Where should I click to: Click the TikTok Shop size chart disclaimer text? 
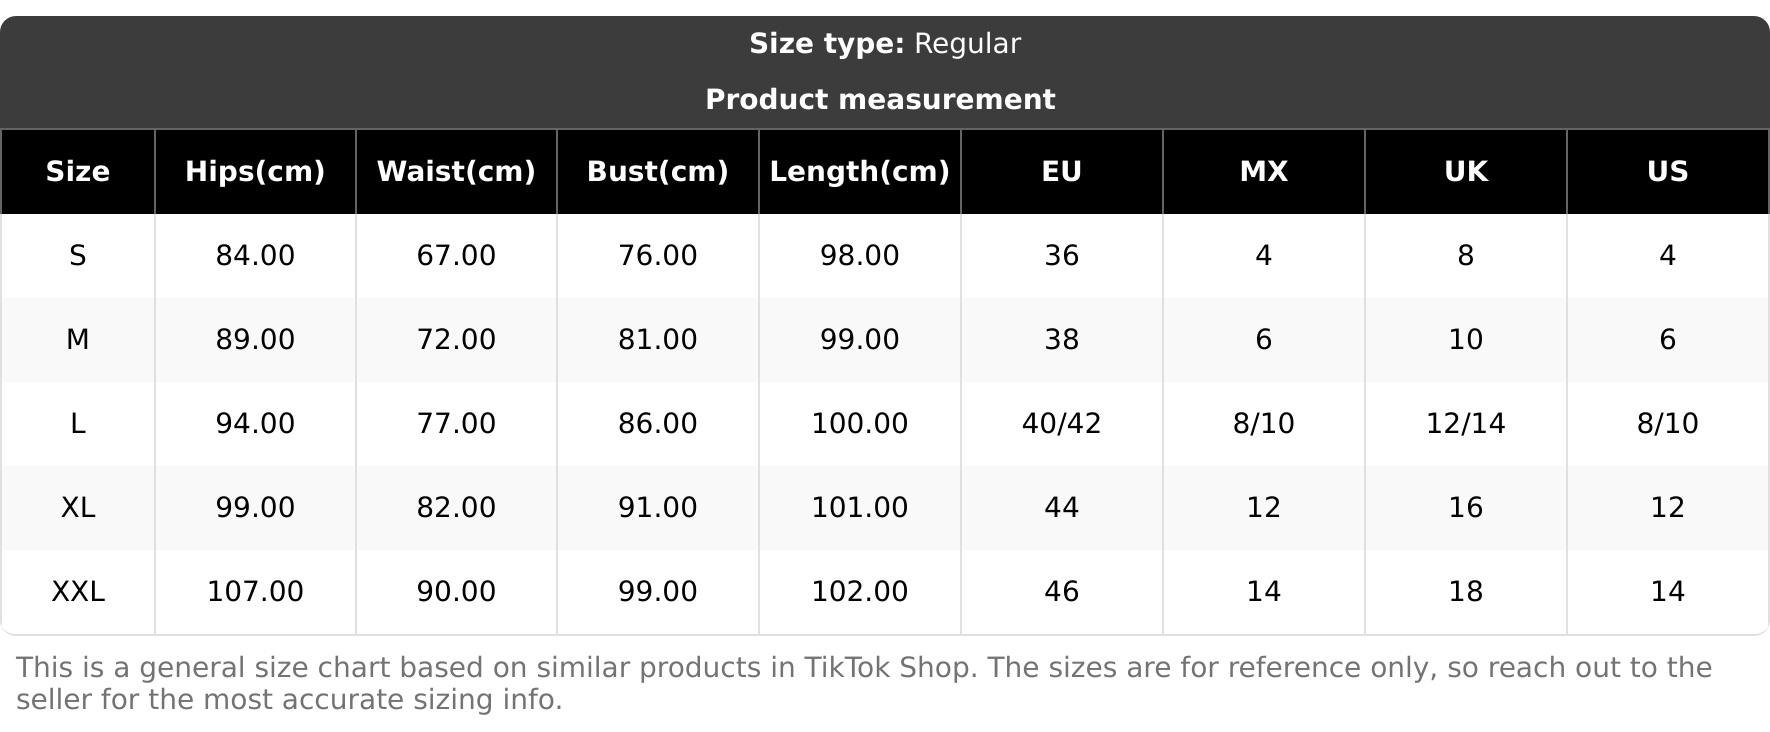864,684
